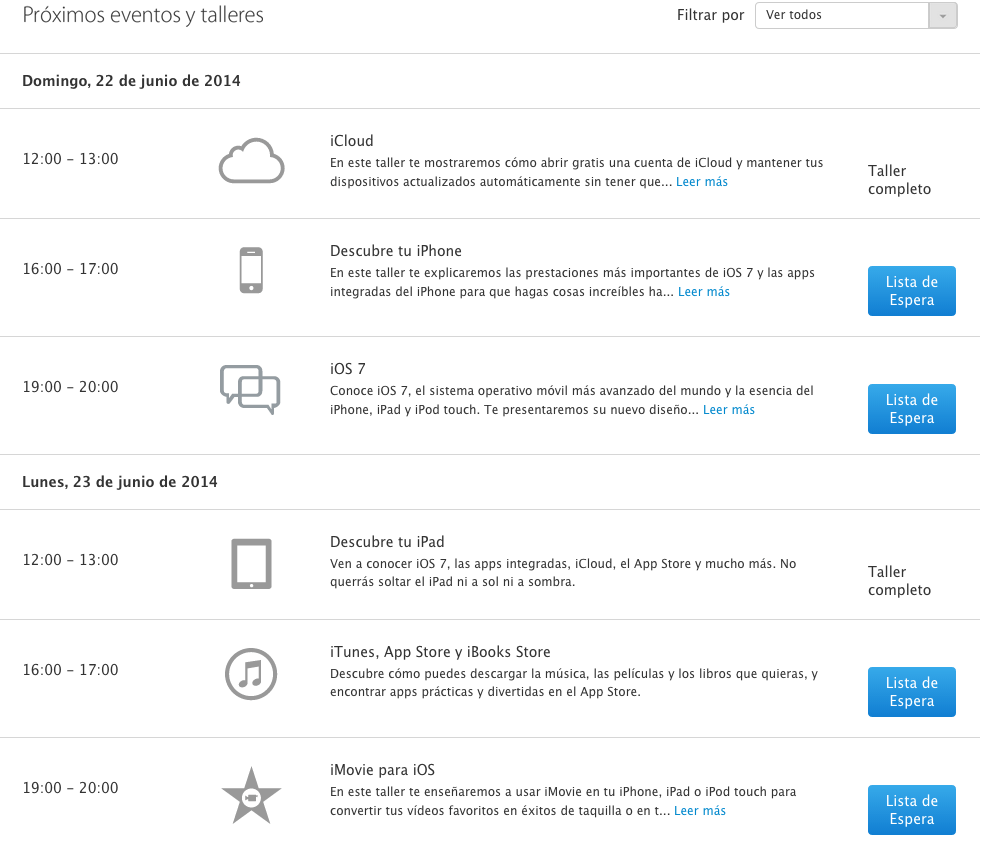Click Lista de Espera for iMovie para iOS
Screen dimensions: 985x849
[912, 810]
